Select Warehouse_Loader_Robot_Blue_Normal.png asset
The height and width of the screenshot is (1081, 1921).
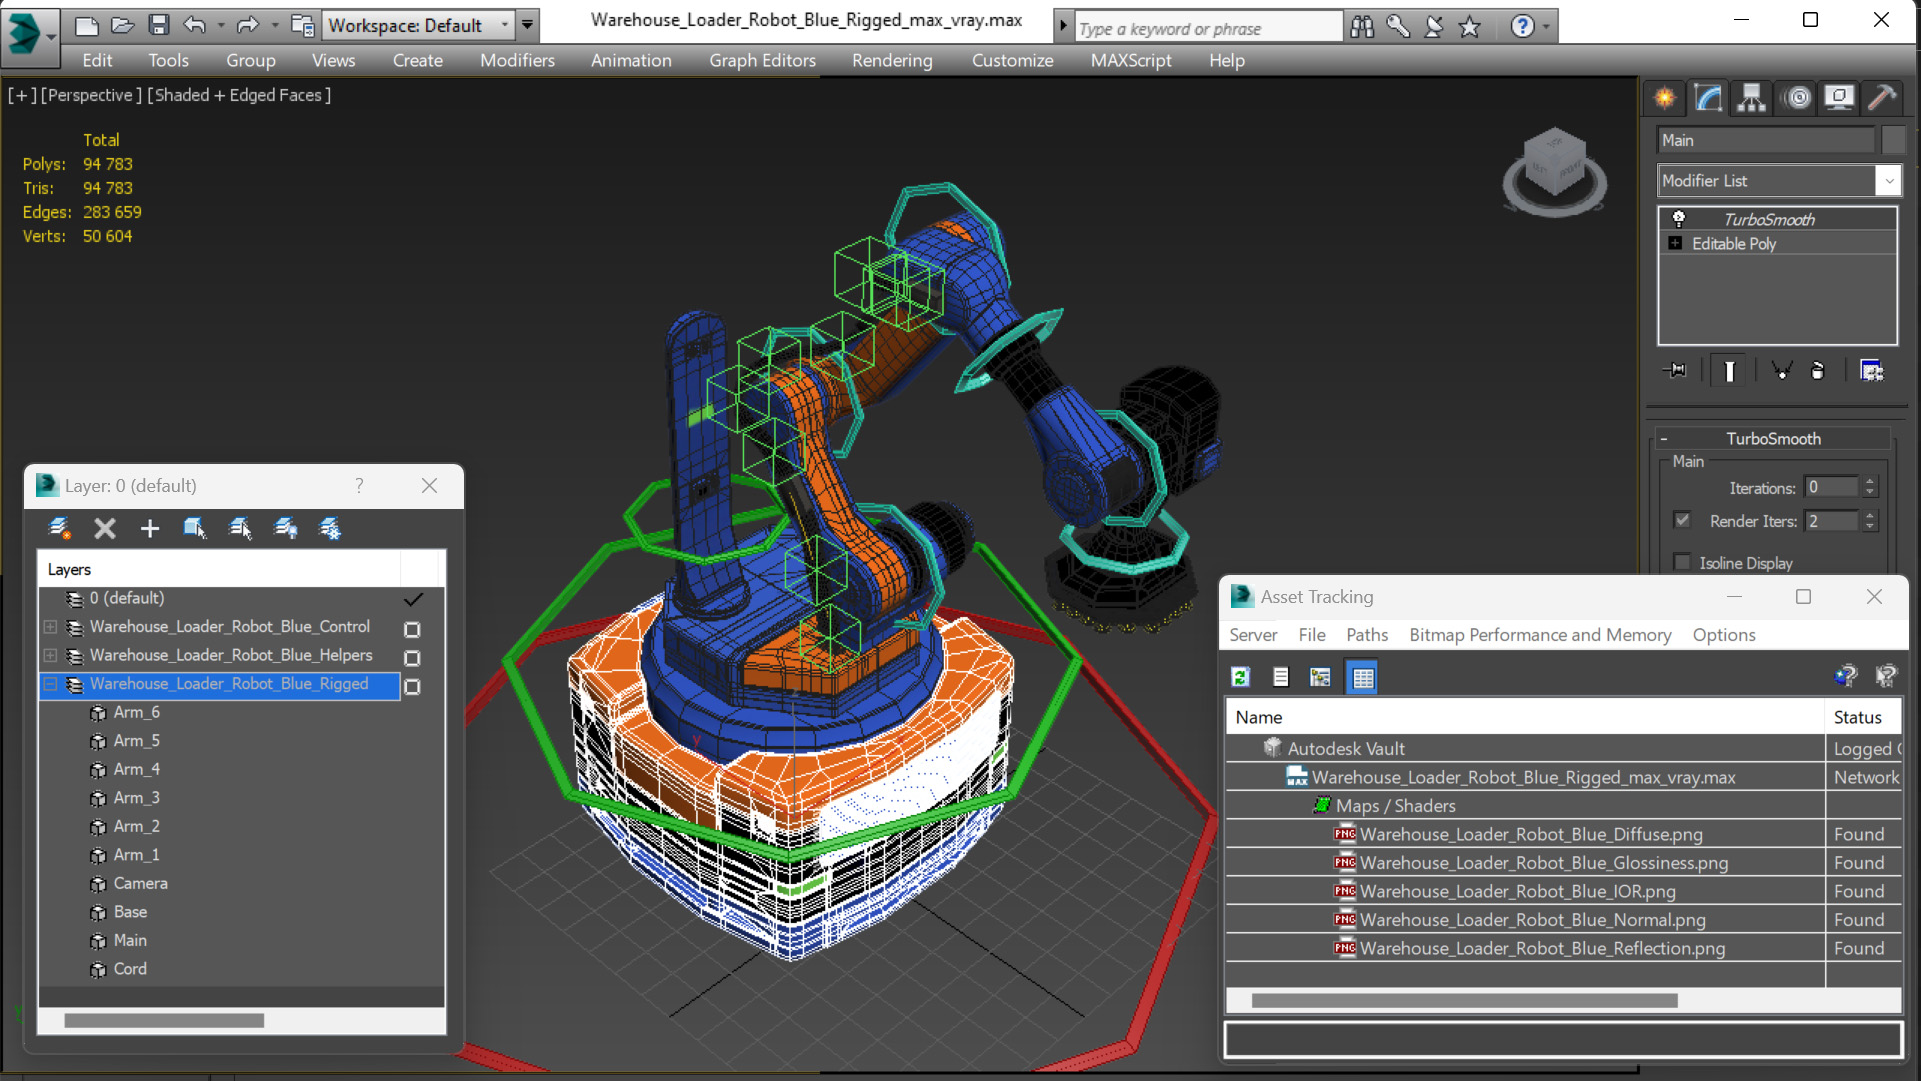(x=1532, y=920)
